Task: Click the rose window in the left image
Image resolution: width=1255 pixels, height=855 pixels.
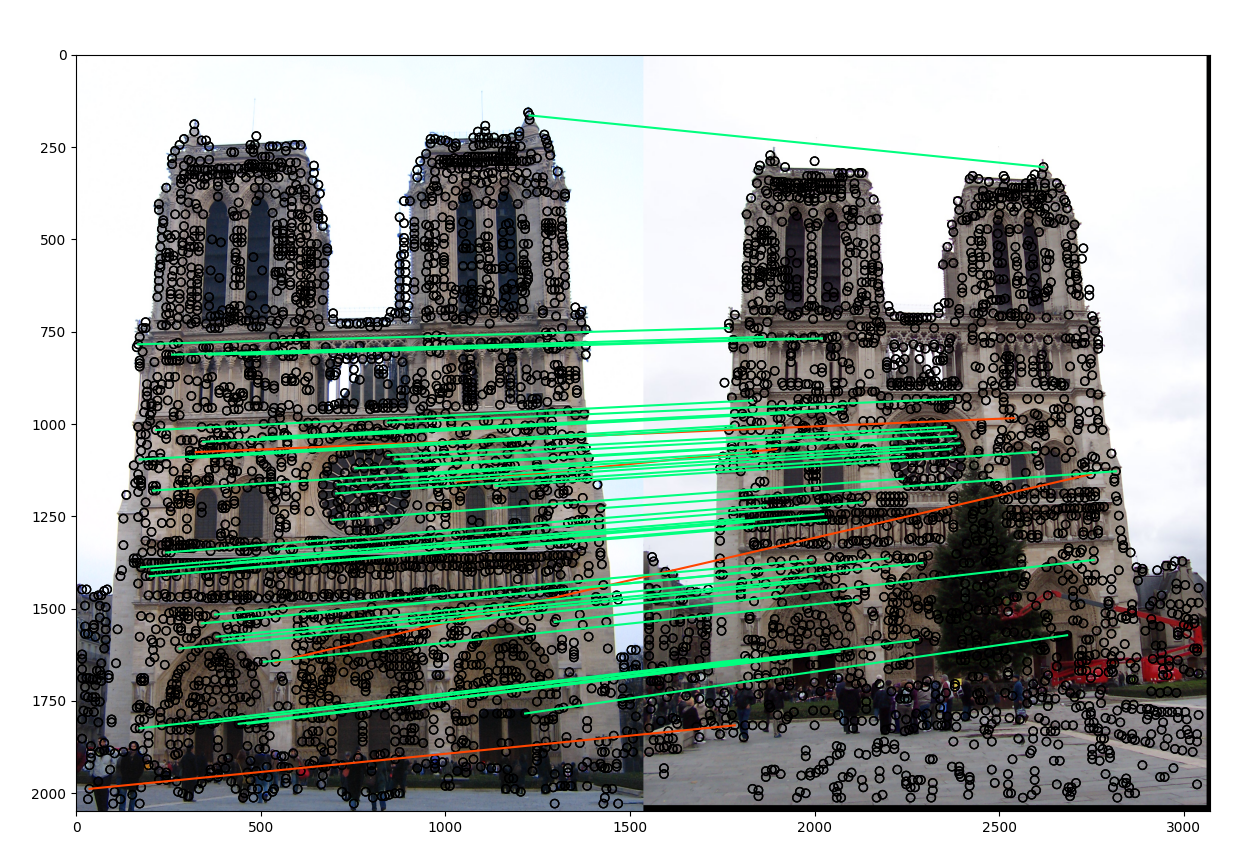Action: (365, 488)
